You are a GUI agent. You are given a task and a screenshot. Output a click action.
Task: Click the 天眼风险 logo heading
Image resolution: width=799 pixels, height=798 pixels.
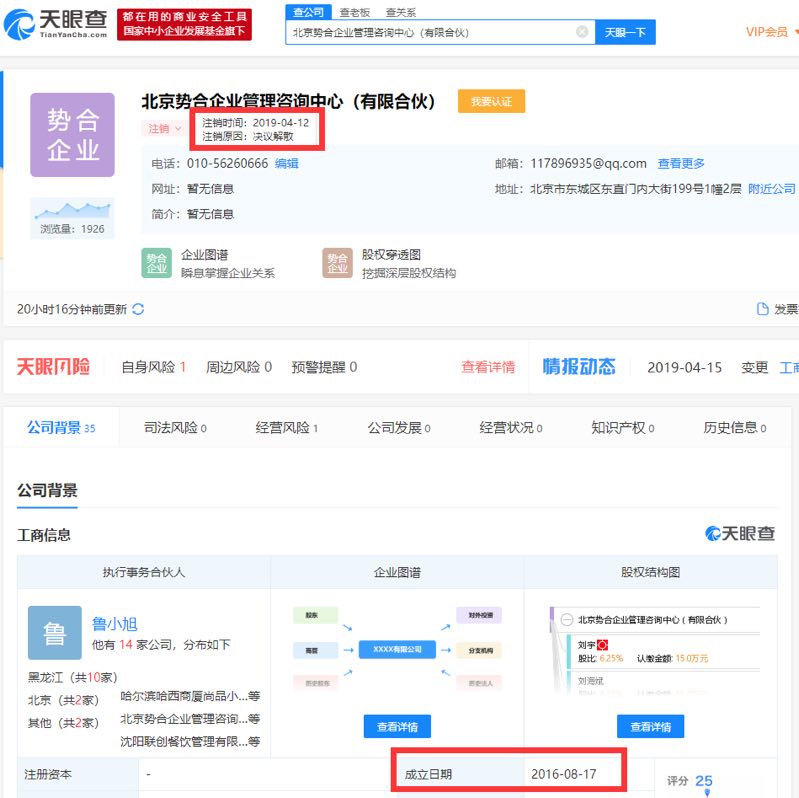[x=53, y=366]
